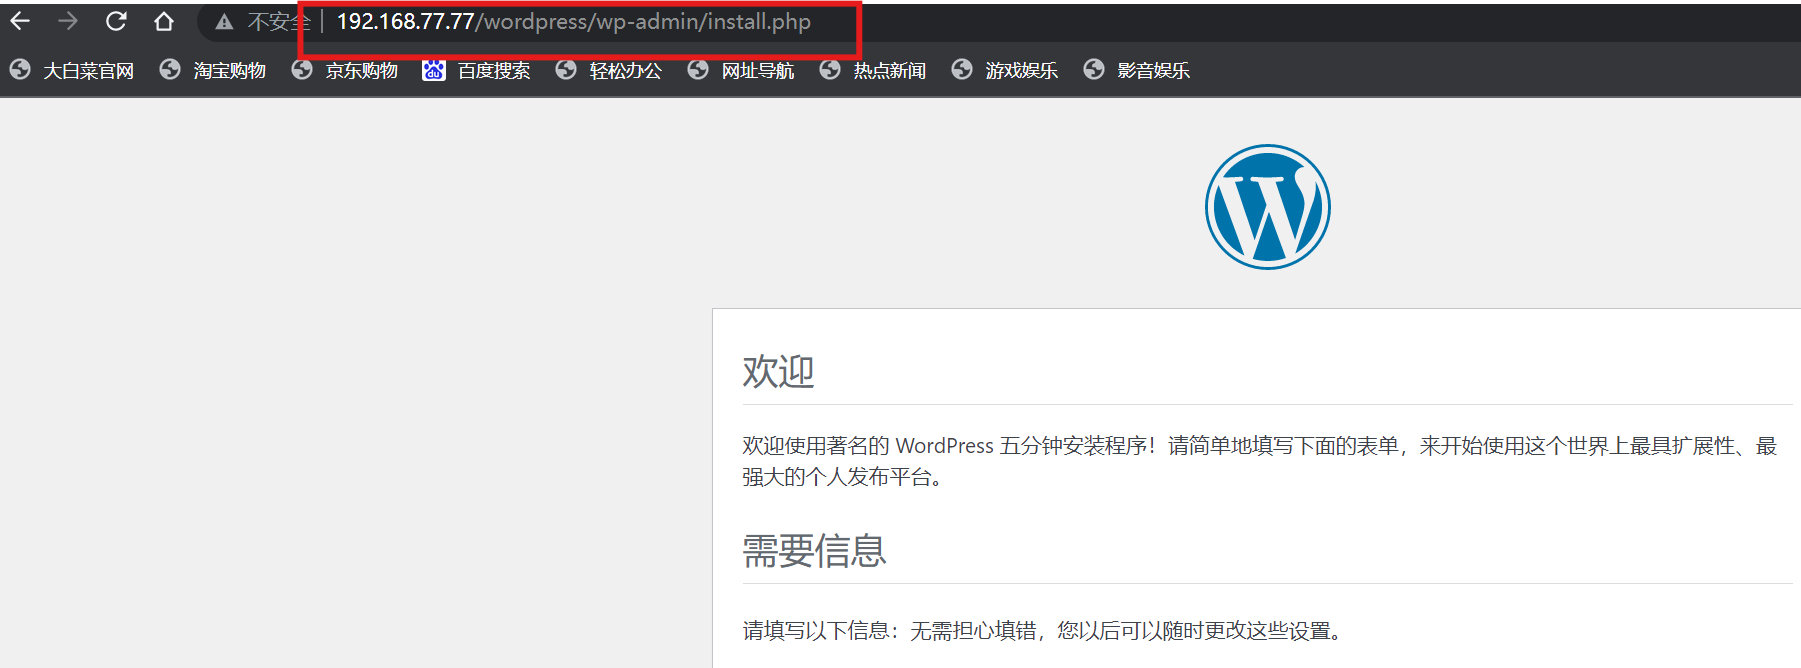Click globe icon beside 热点新闻

point(830,69)
